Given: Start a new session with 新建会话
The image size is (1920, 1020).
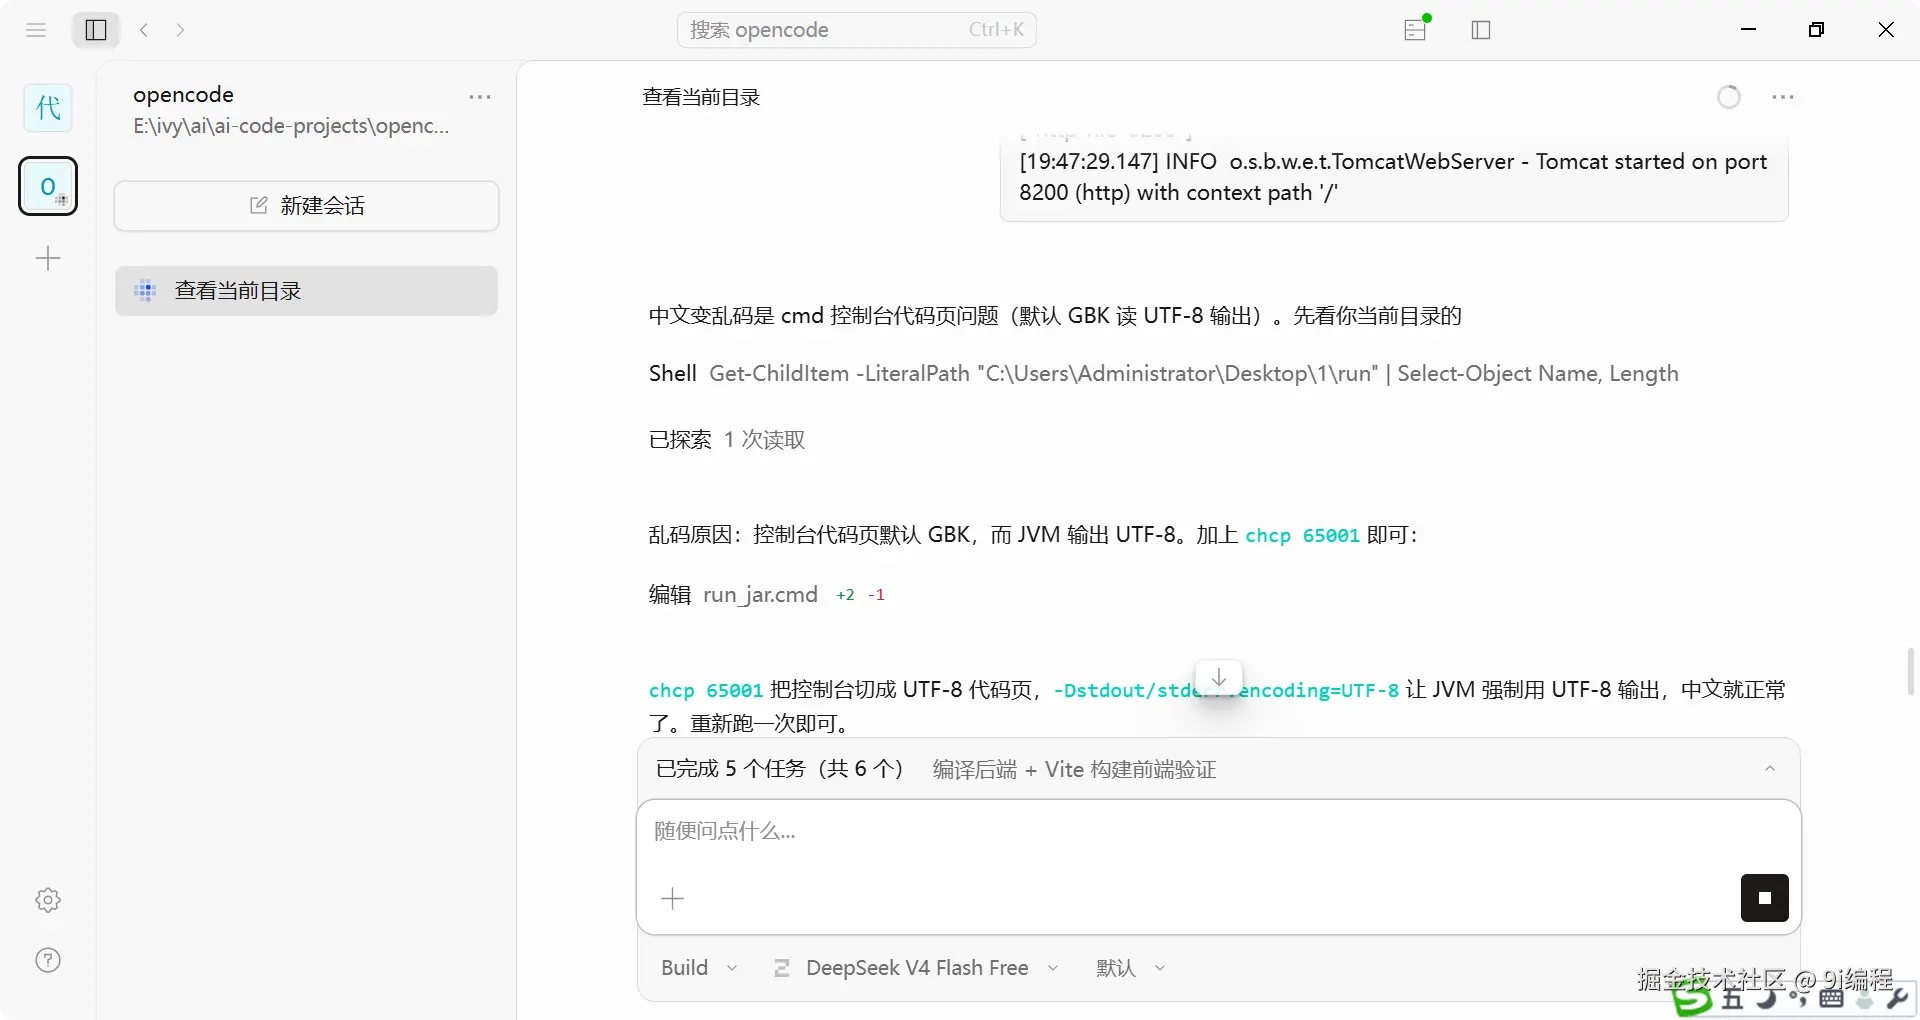Looking at the screenshot, I should (x=307, y=206).
